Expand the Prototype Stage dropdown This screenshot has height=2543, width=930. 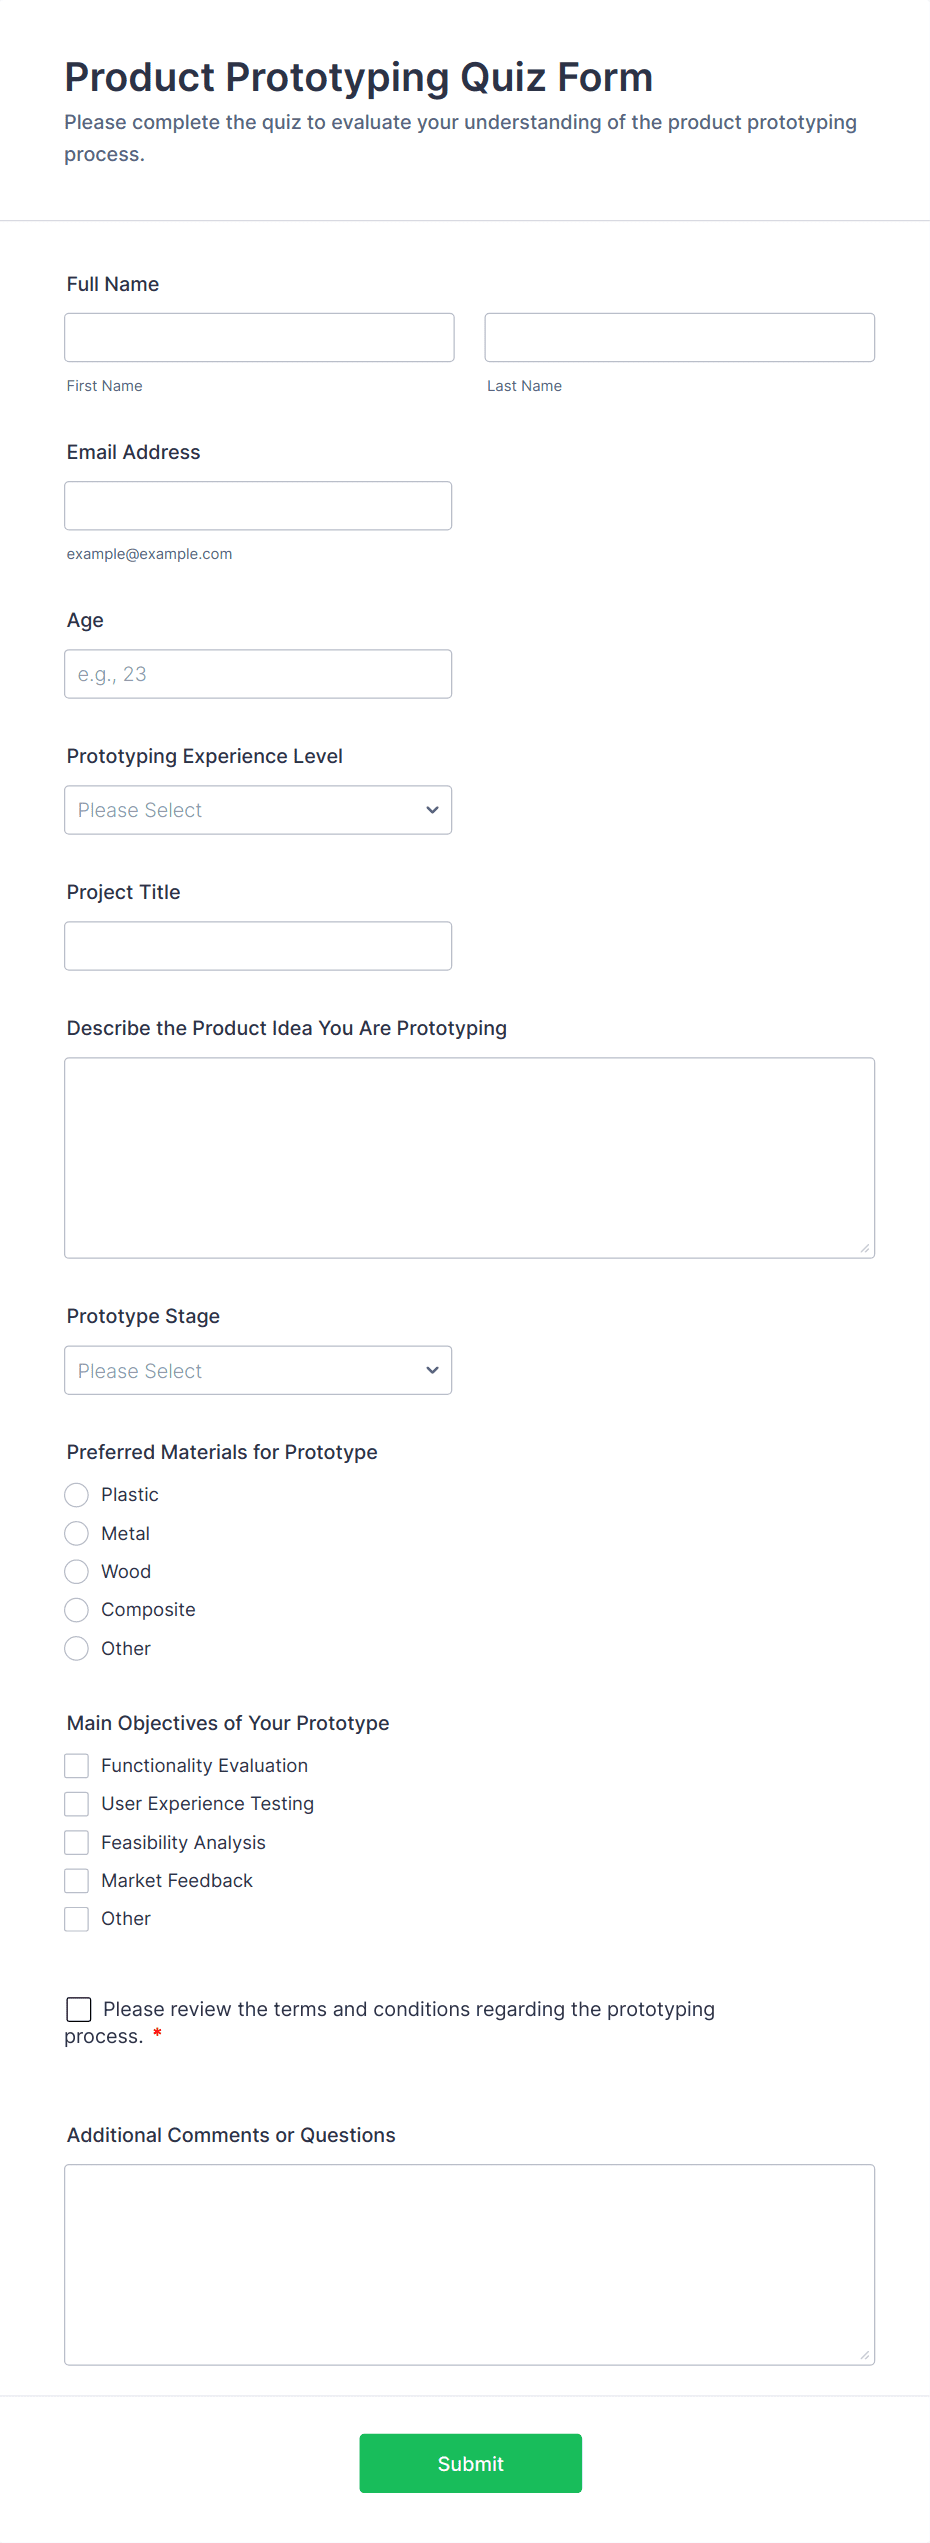point(258,1370)
